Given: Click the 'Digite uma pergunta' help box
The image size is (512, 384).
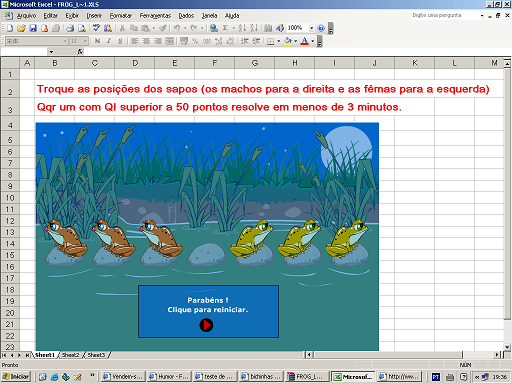Looking at the screenshot, I should pyautogui.click(x=445, y=15).
